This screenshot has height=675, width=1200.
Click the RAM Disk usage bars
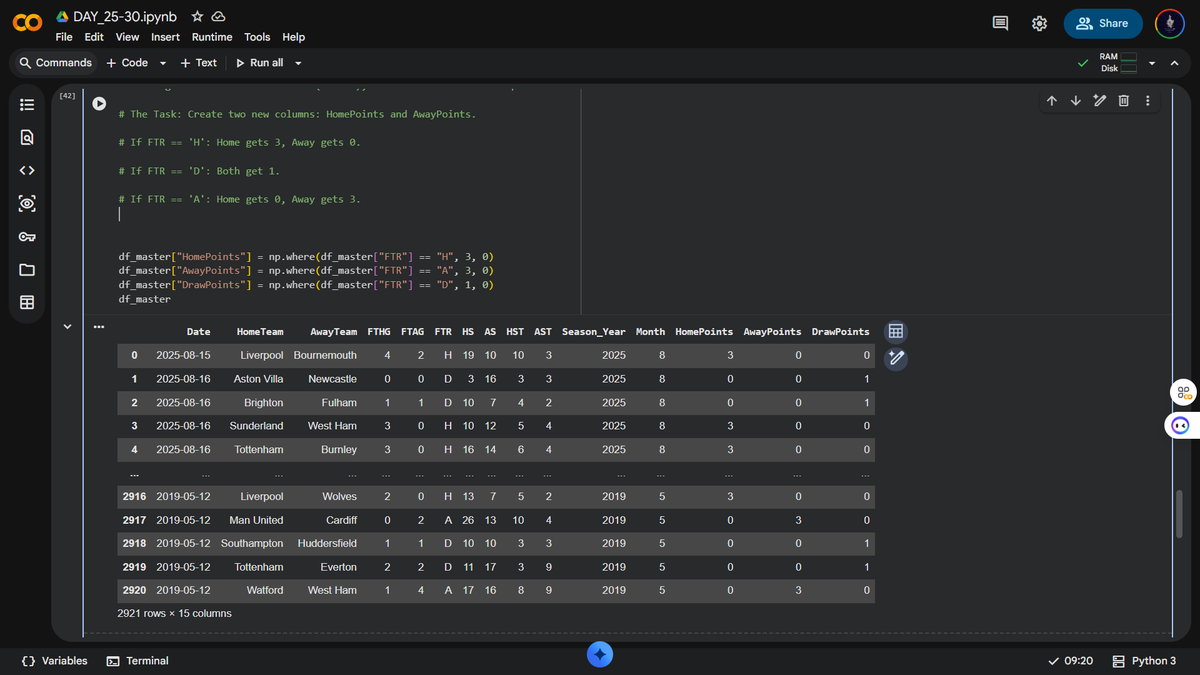click(x=1120, y=63)
